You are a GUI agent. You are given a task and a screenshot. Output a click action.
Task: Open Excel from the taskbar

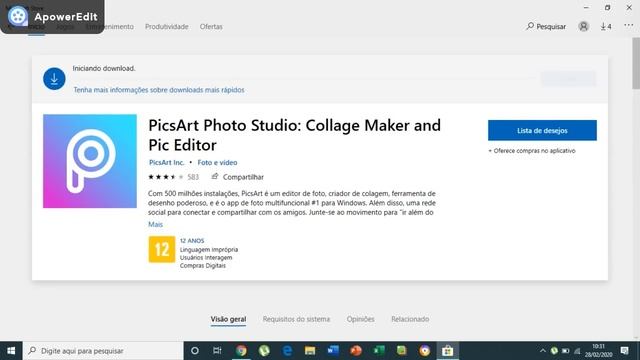tap(379, 351)
